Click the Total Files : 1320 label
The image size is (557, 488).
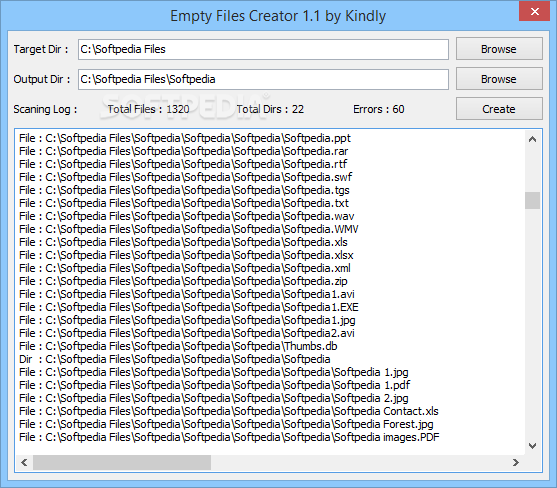(x=148, y=109)
